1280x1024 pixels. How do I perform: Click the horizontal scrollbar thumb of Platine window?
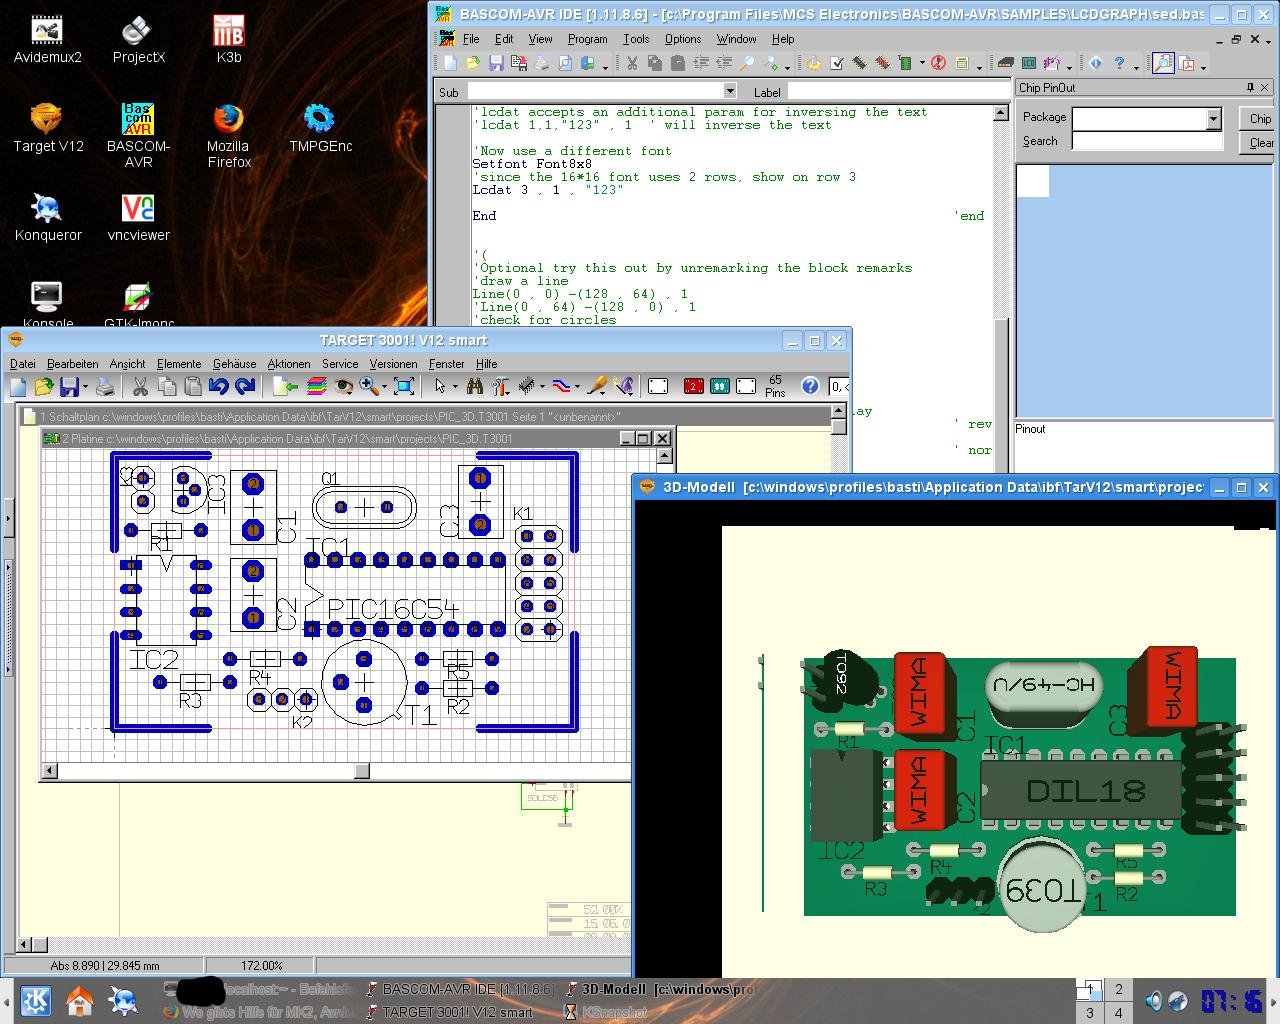(362, 771)
